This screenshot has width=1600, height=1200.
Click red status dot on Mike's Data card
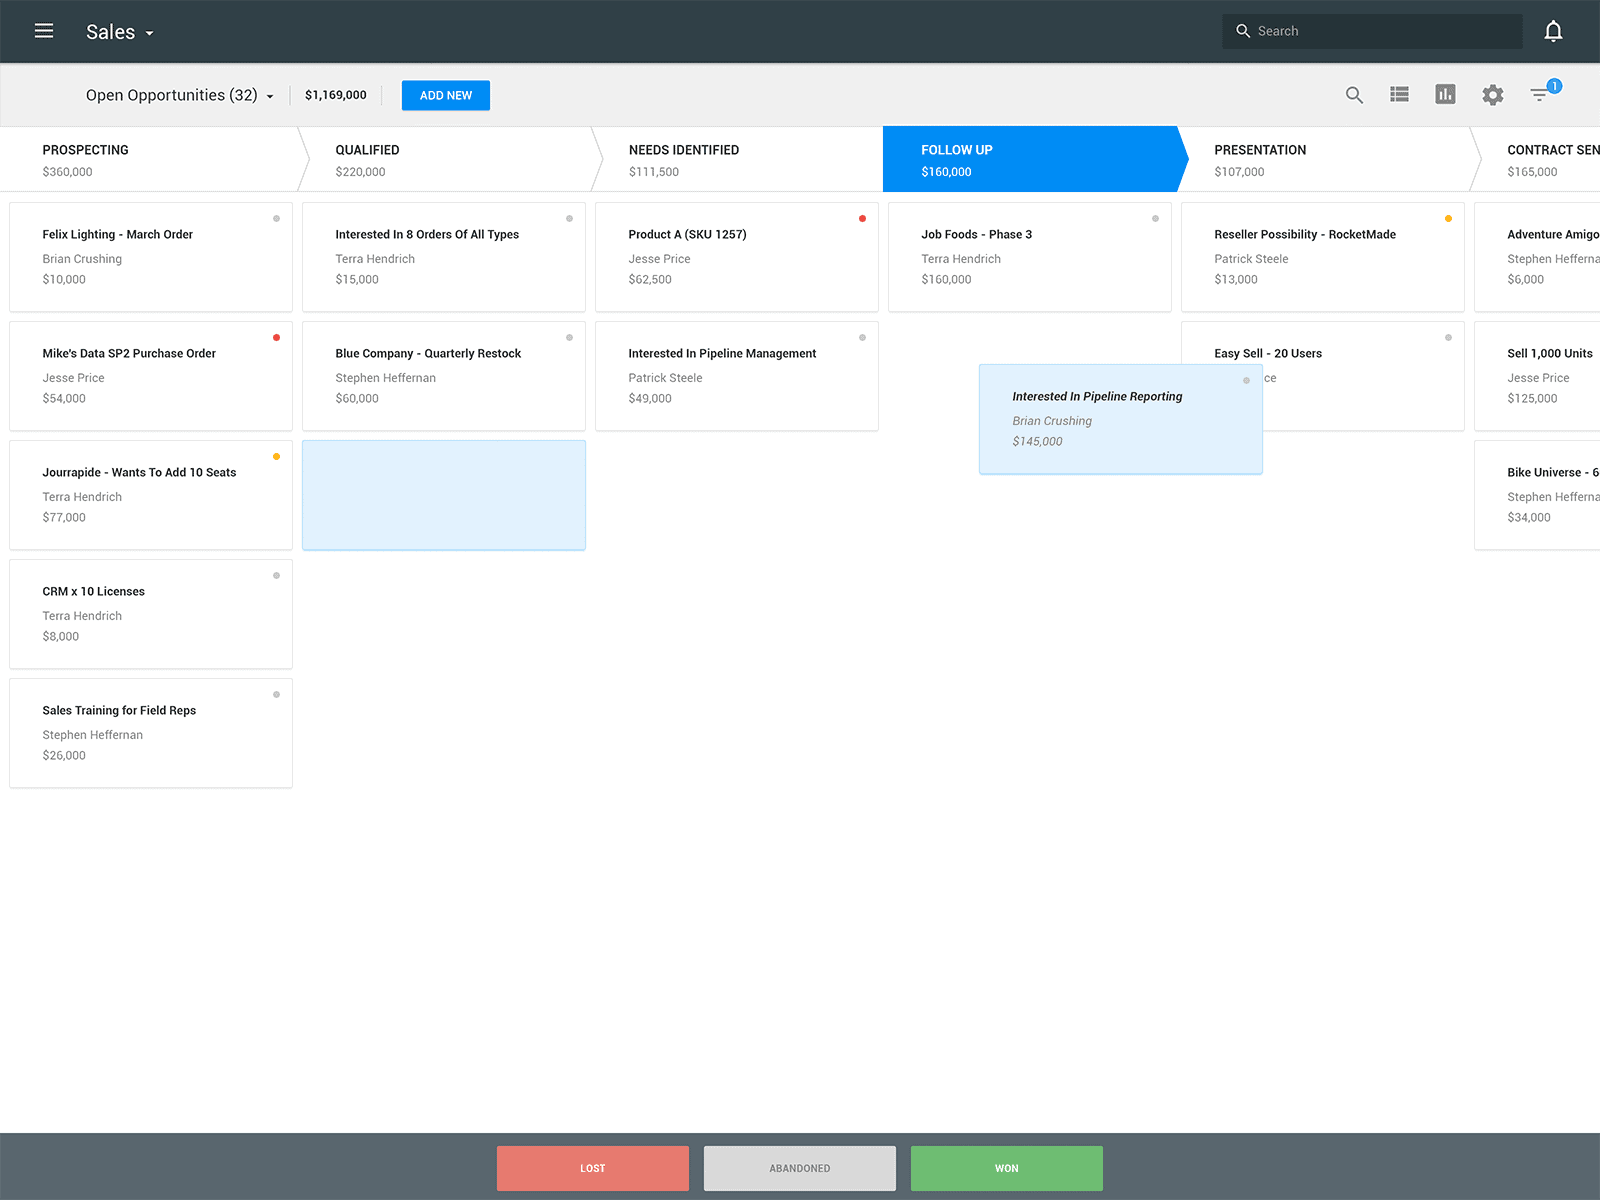tap(276, 337)
